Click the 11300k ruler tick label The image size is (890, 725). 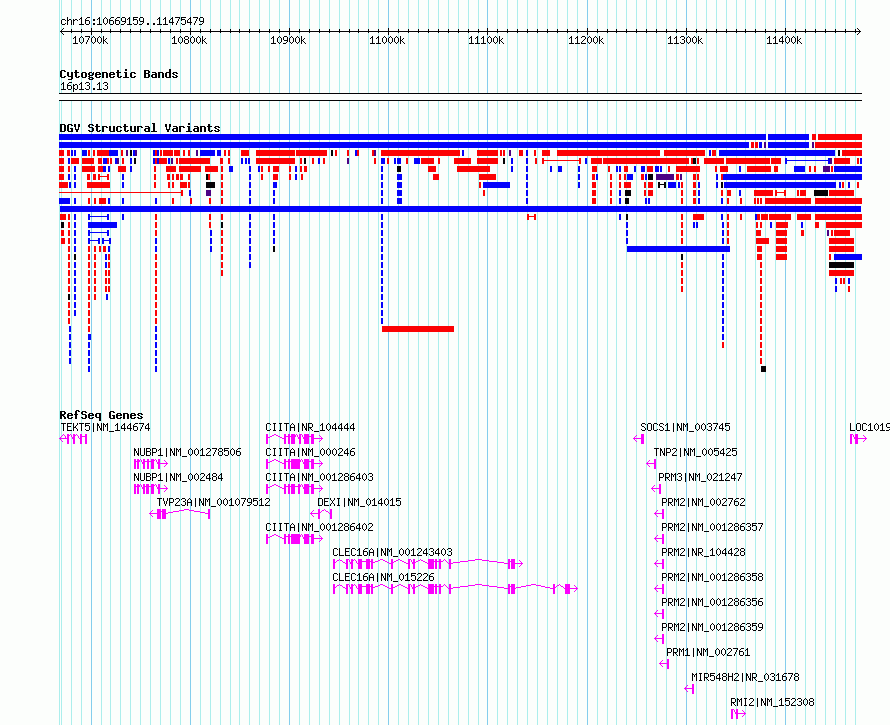tap(685, 40)
